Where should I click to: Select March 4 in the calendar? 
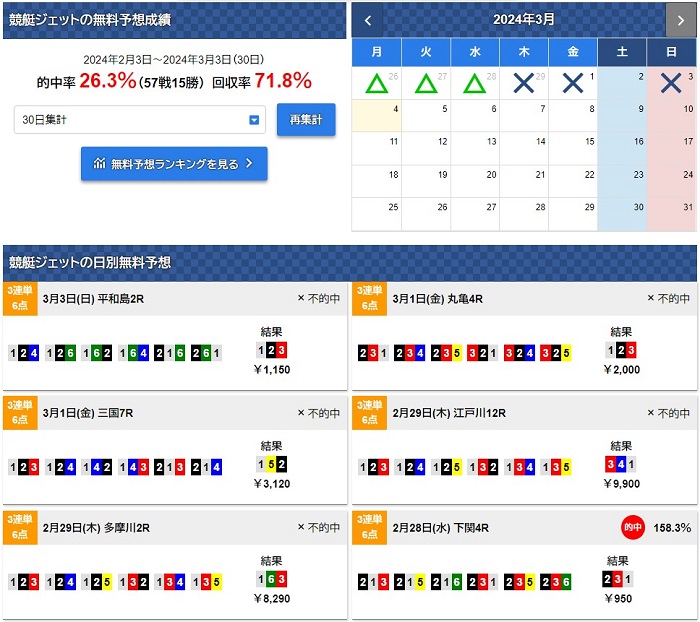(376, 116)
